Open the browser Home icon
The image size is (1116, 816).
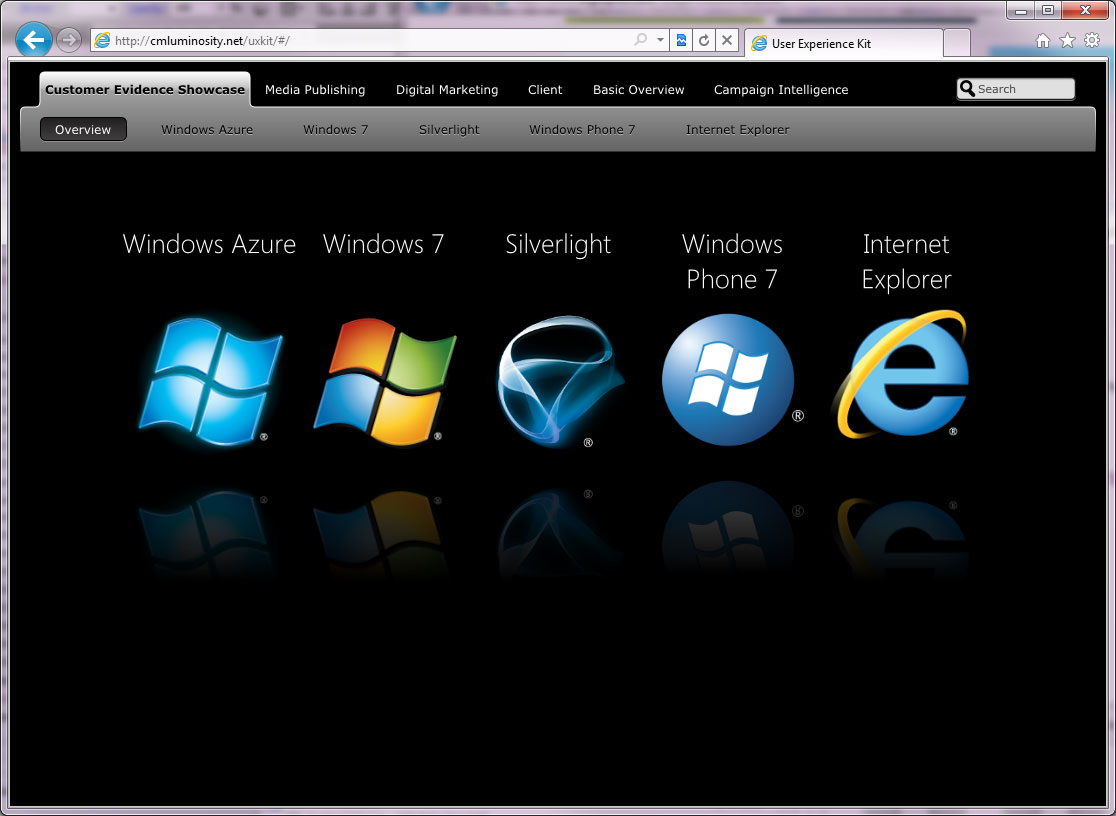coord(1043,41)
